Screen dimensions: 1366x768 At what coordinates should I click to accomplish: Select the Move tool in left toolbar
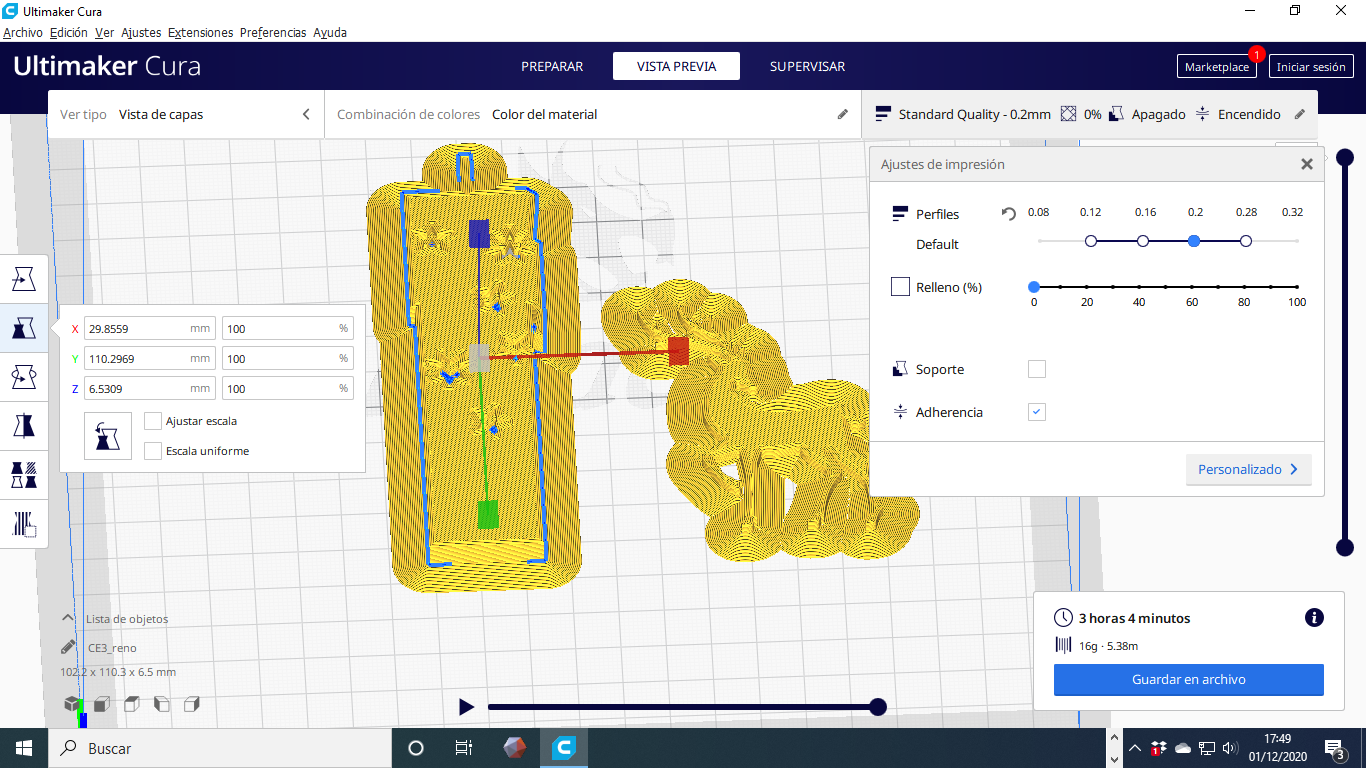(24, 278)
